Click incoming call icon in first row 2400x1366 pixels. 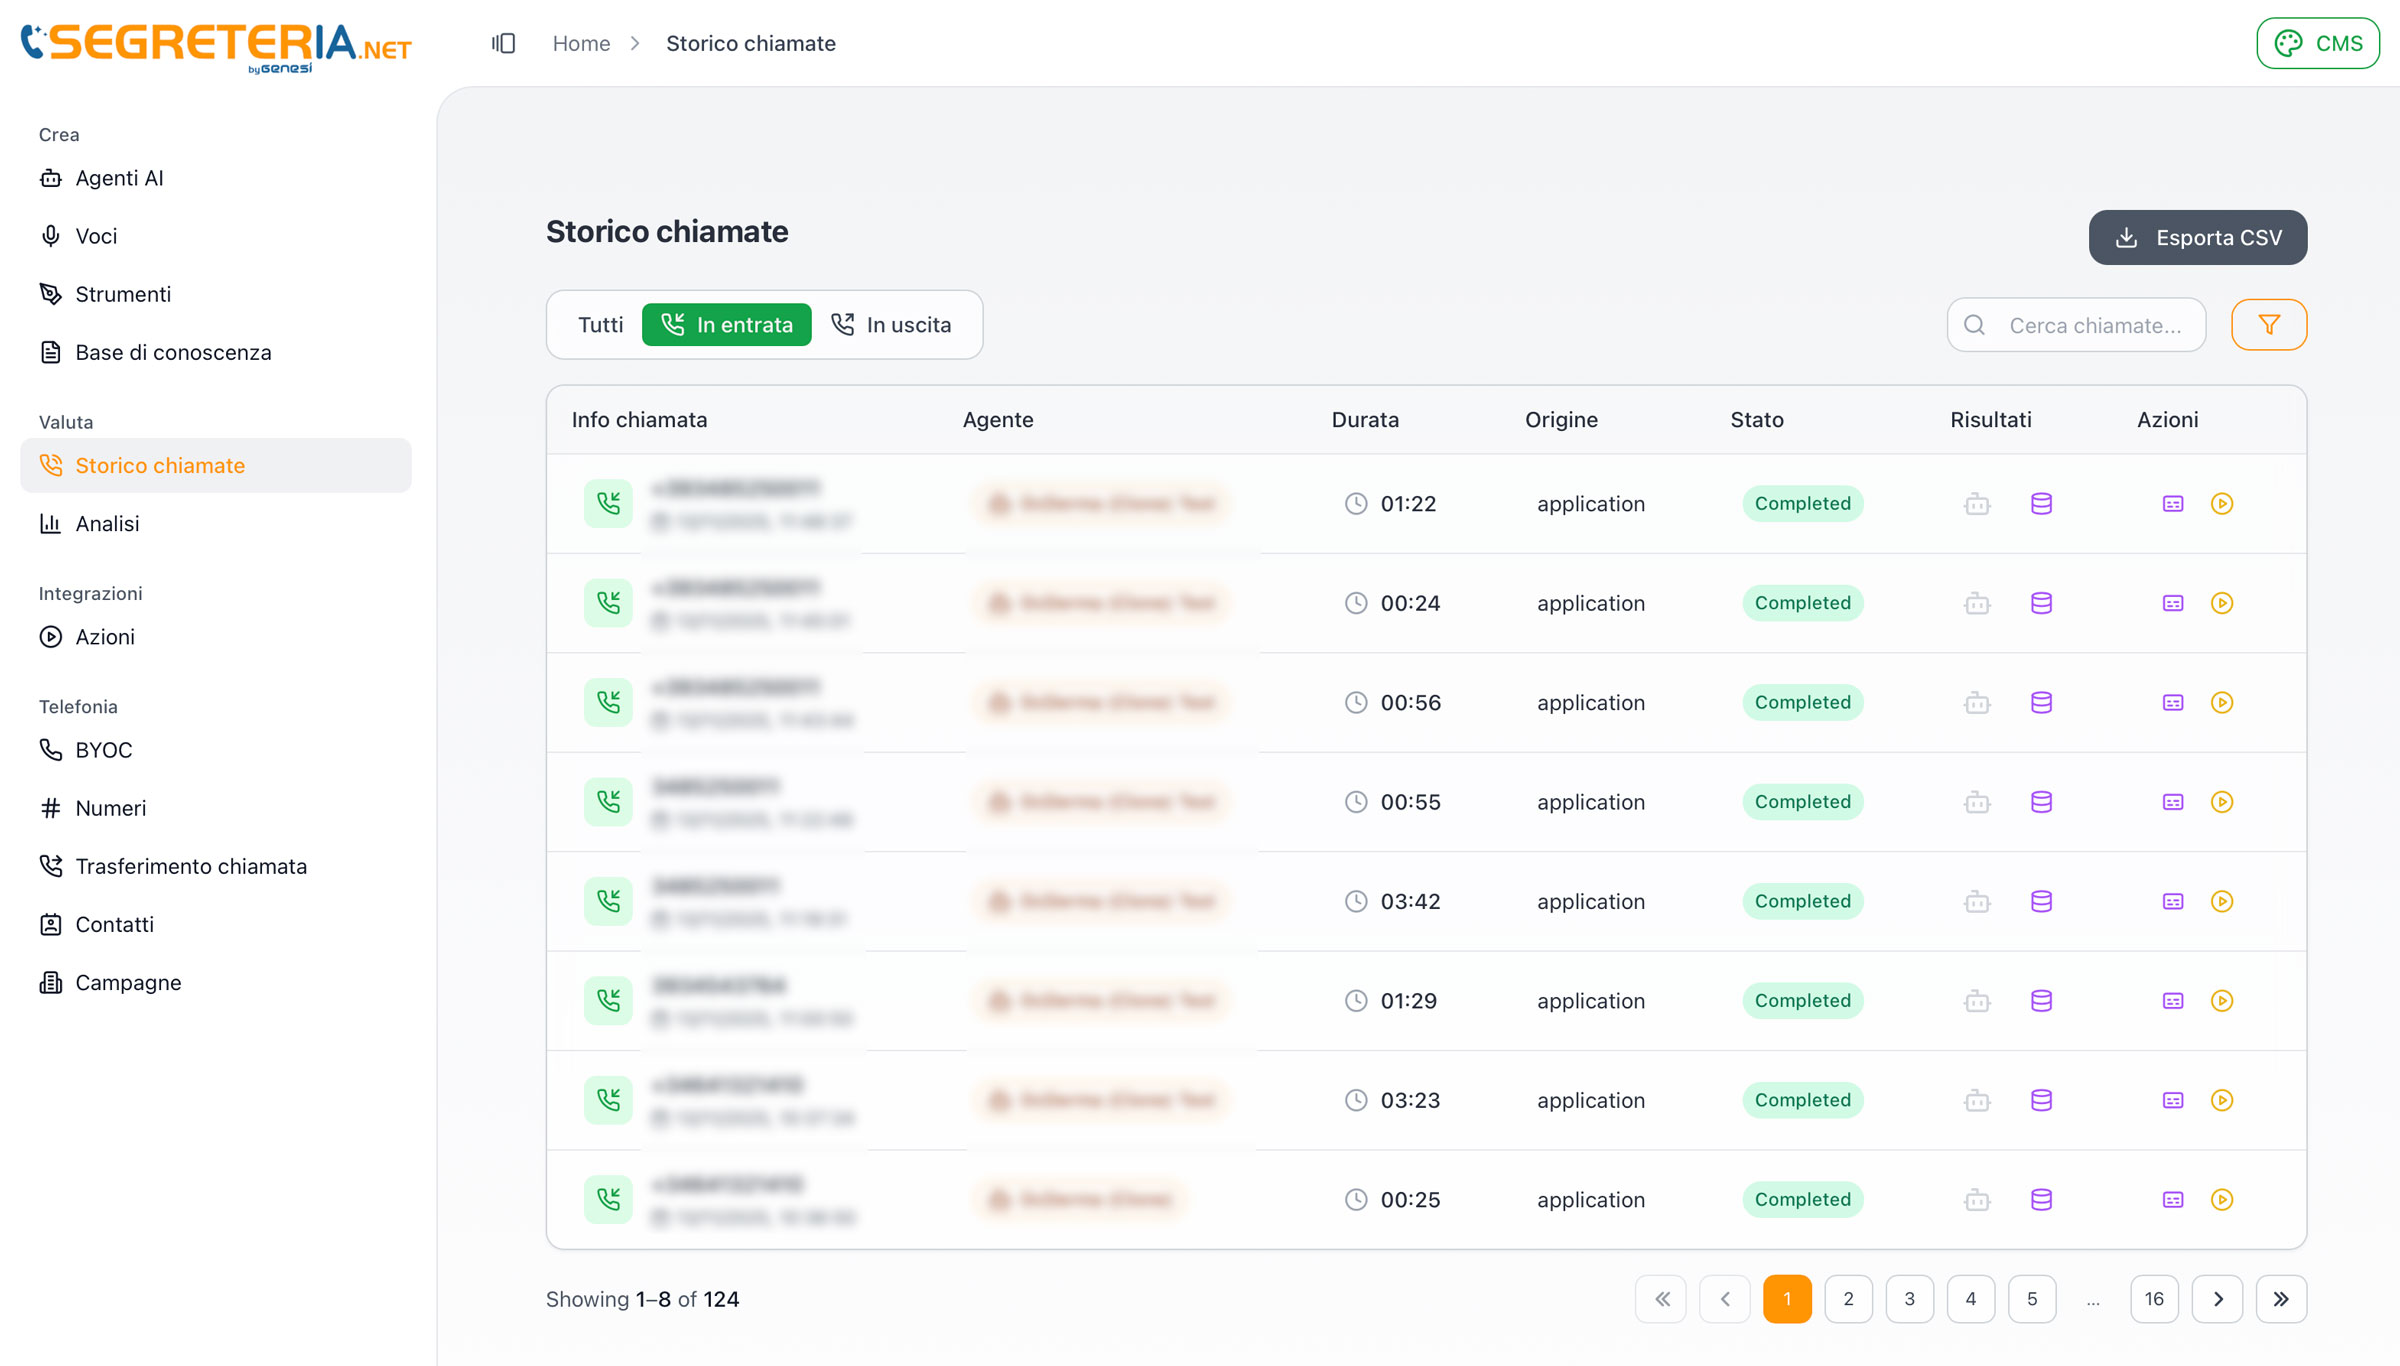coord(608,503)
